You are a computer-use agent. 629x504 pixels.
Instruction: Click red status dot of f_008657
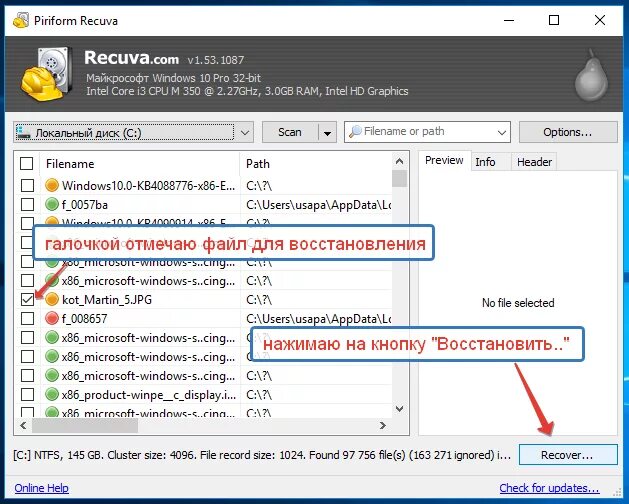point(52,319)
